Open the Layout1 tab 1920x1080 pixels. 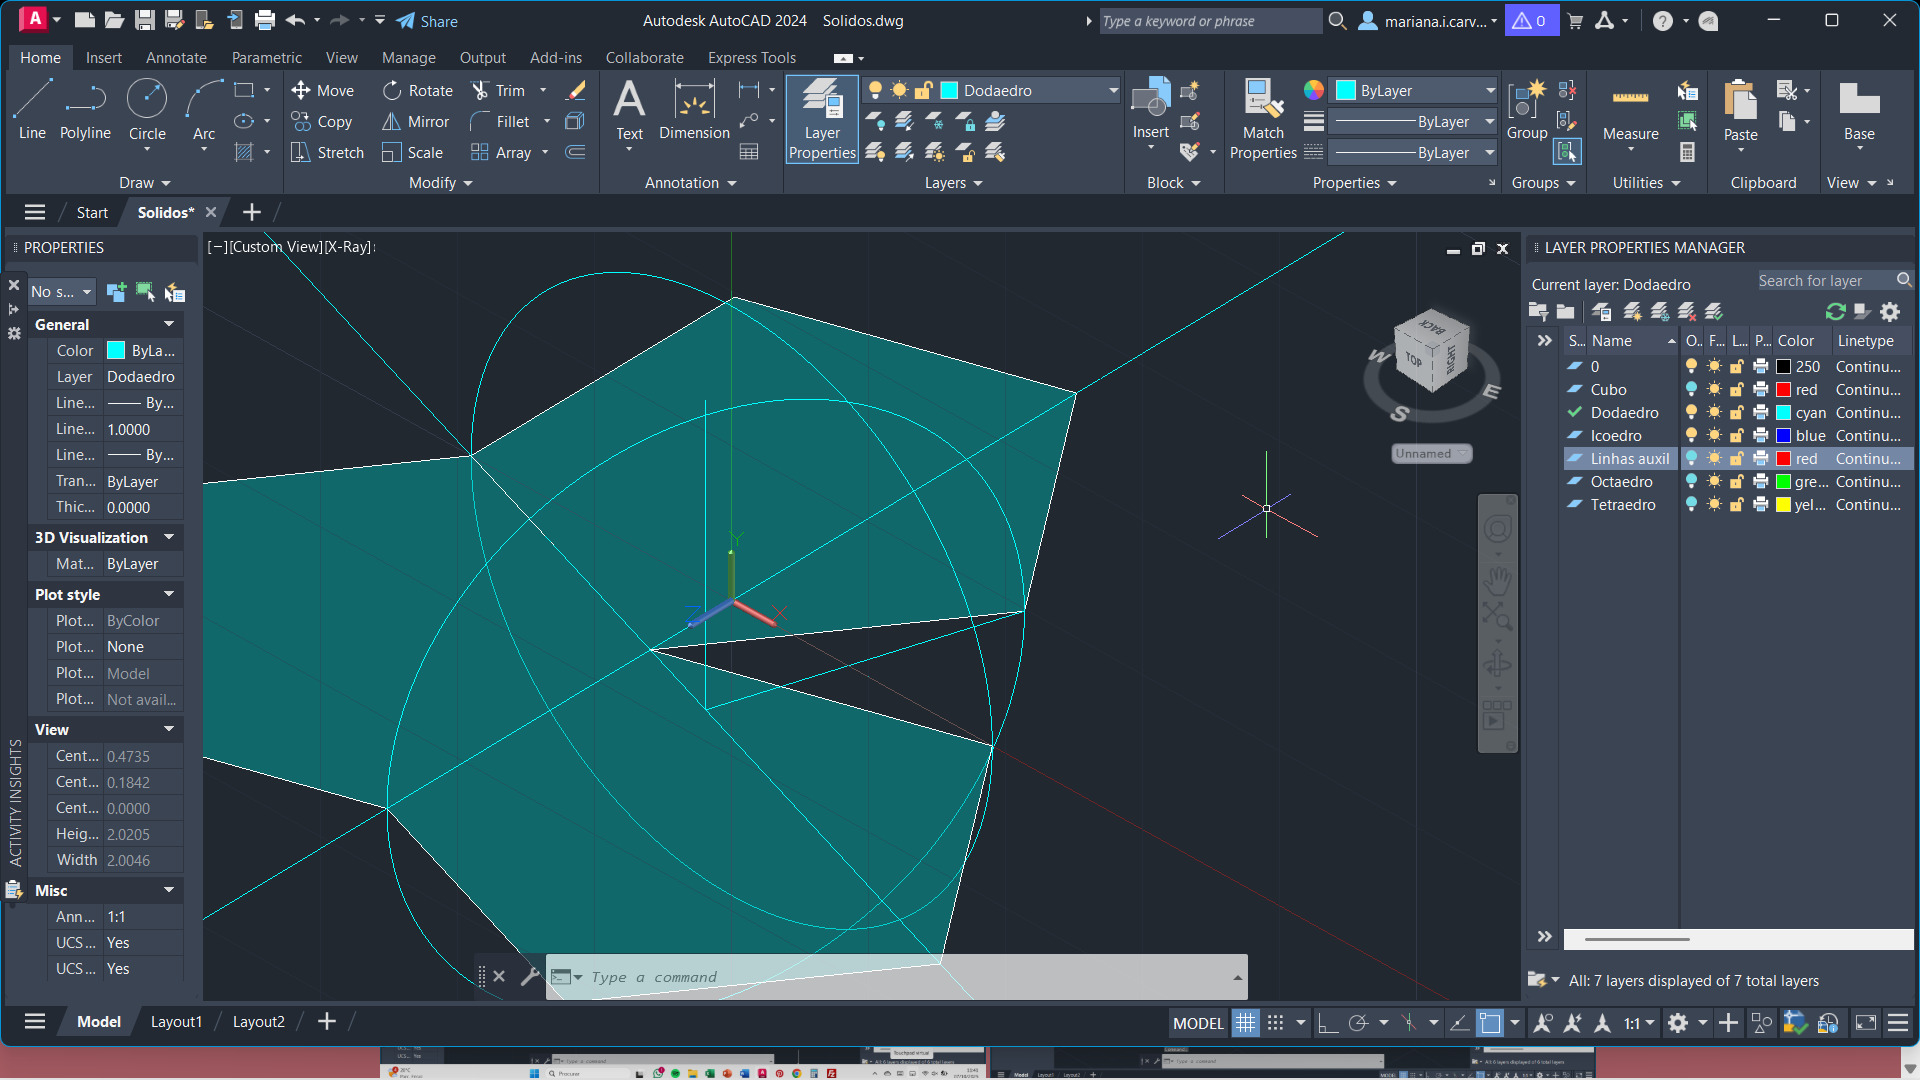pos(176,1021)
